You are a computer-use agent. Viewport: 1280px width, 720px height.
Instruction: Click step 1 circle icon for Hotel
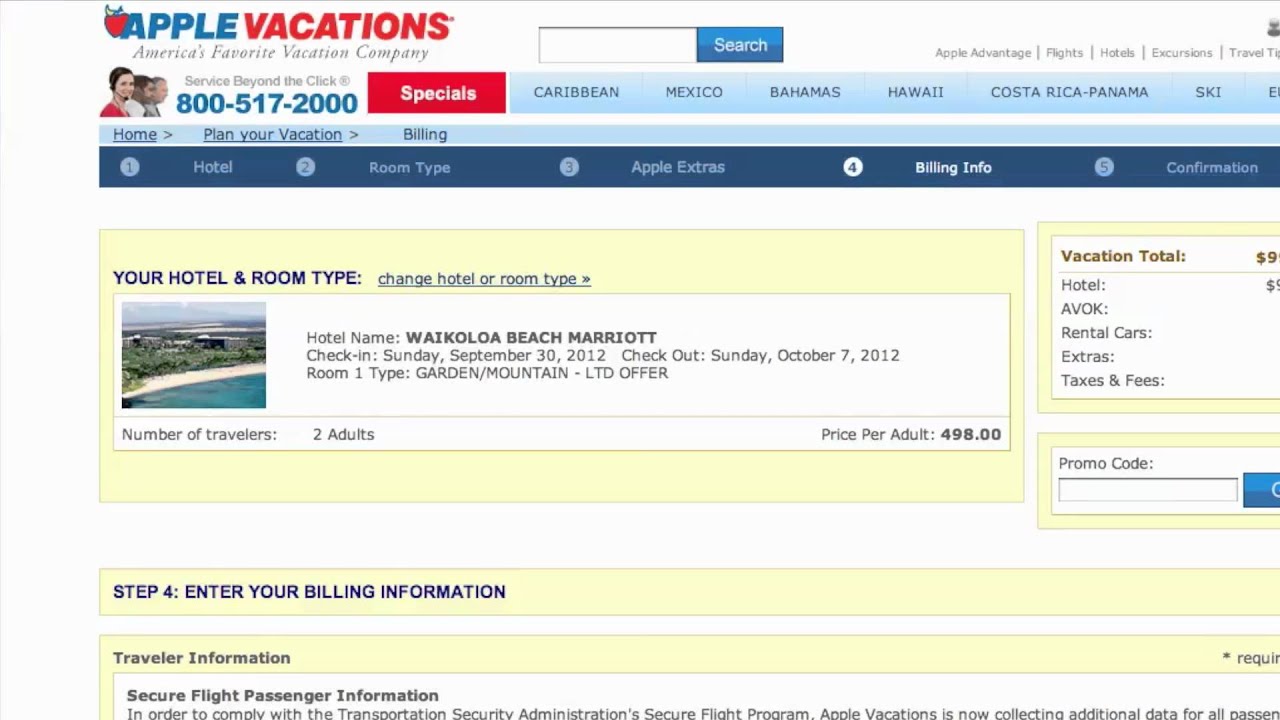130,167
